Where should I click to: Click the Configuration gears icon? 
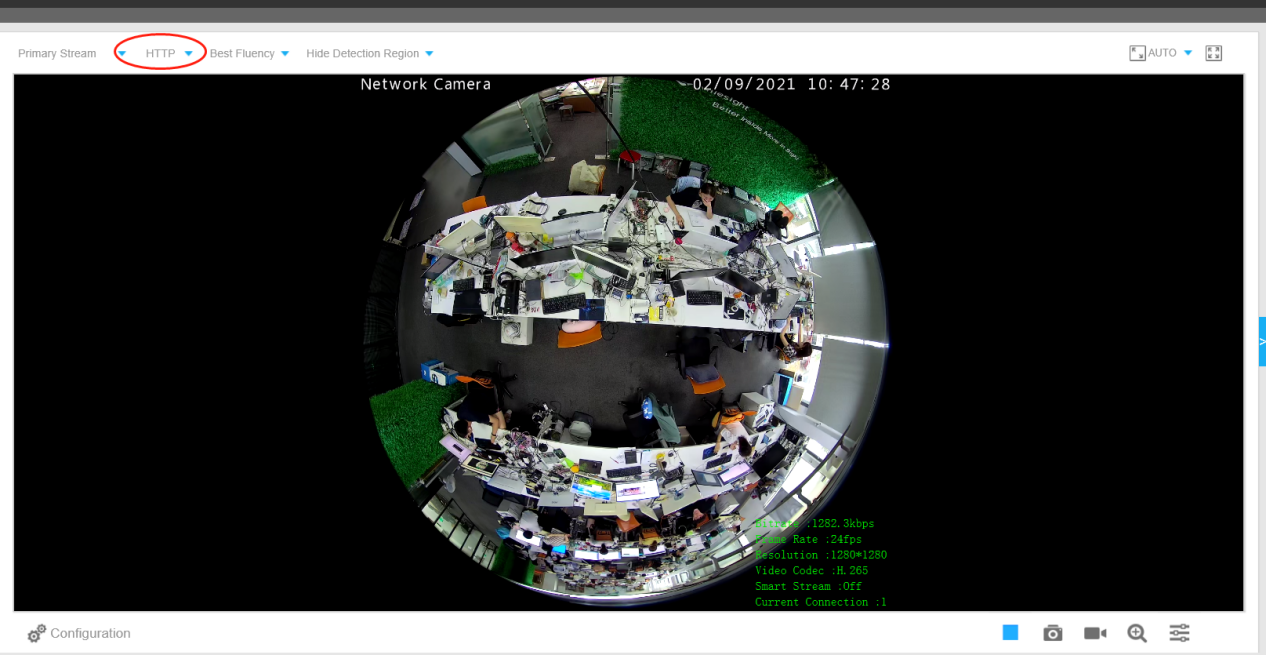pyautogui.click(x=37, y=634)
